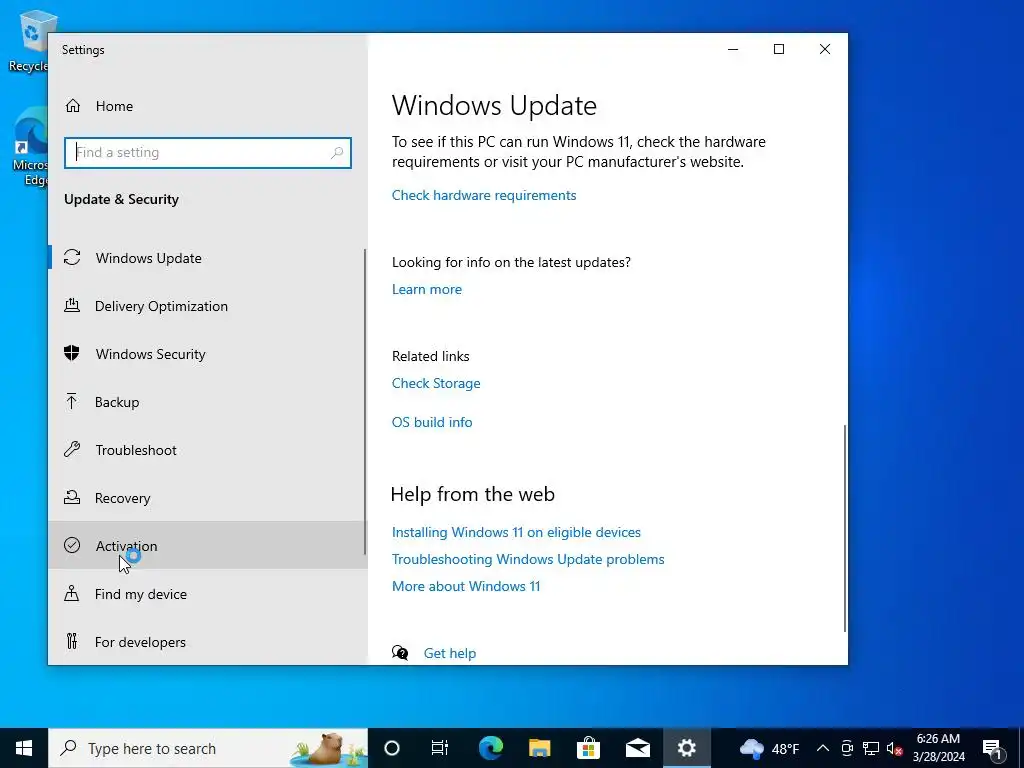Launch Microsoft Edge from the taskbar
The height and width of the screenshot is (768, 1024).
pos(490,748)
